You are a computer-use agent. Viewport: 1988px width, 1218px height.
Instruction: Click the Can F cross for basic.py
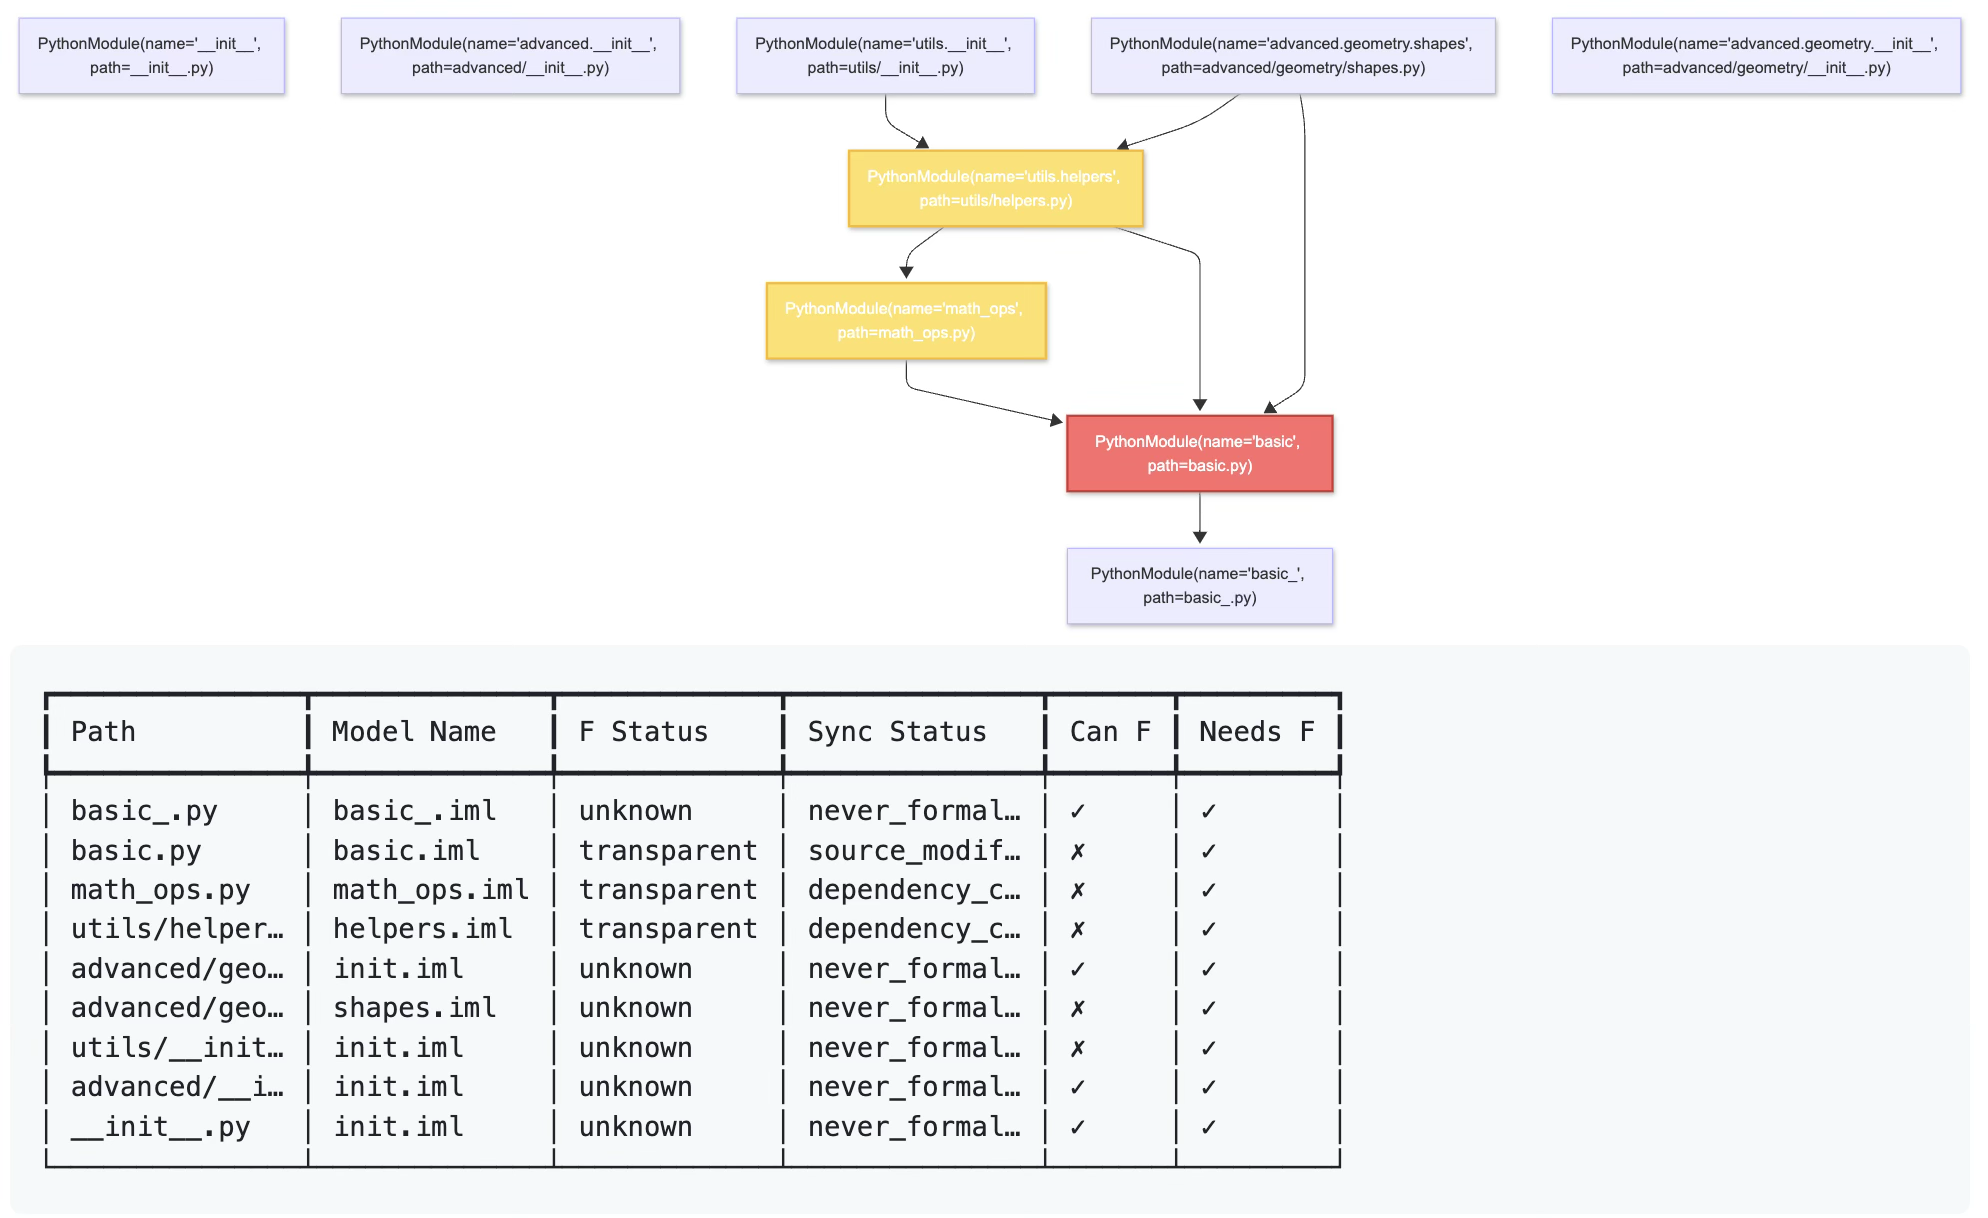click(x=1076, y=850)
